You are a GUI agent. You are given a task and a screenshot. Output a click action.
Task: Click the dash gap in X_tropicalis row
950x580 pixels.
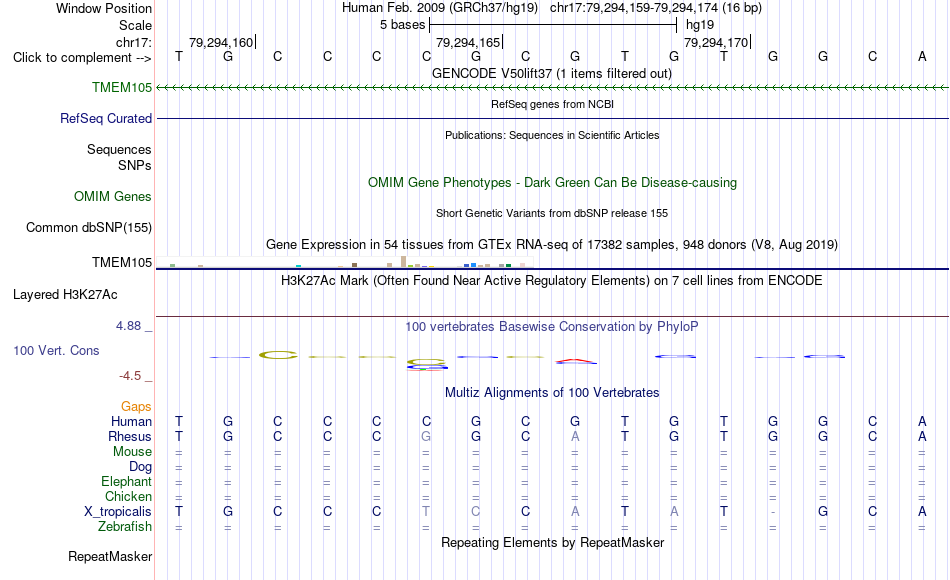pos(772,512)
